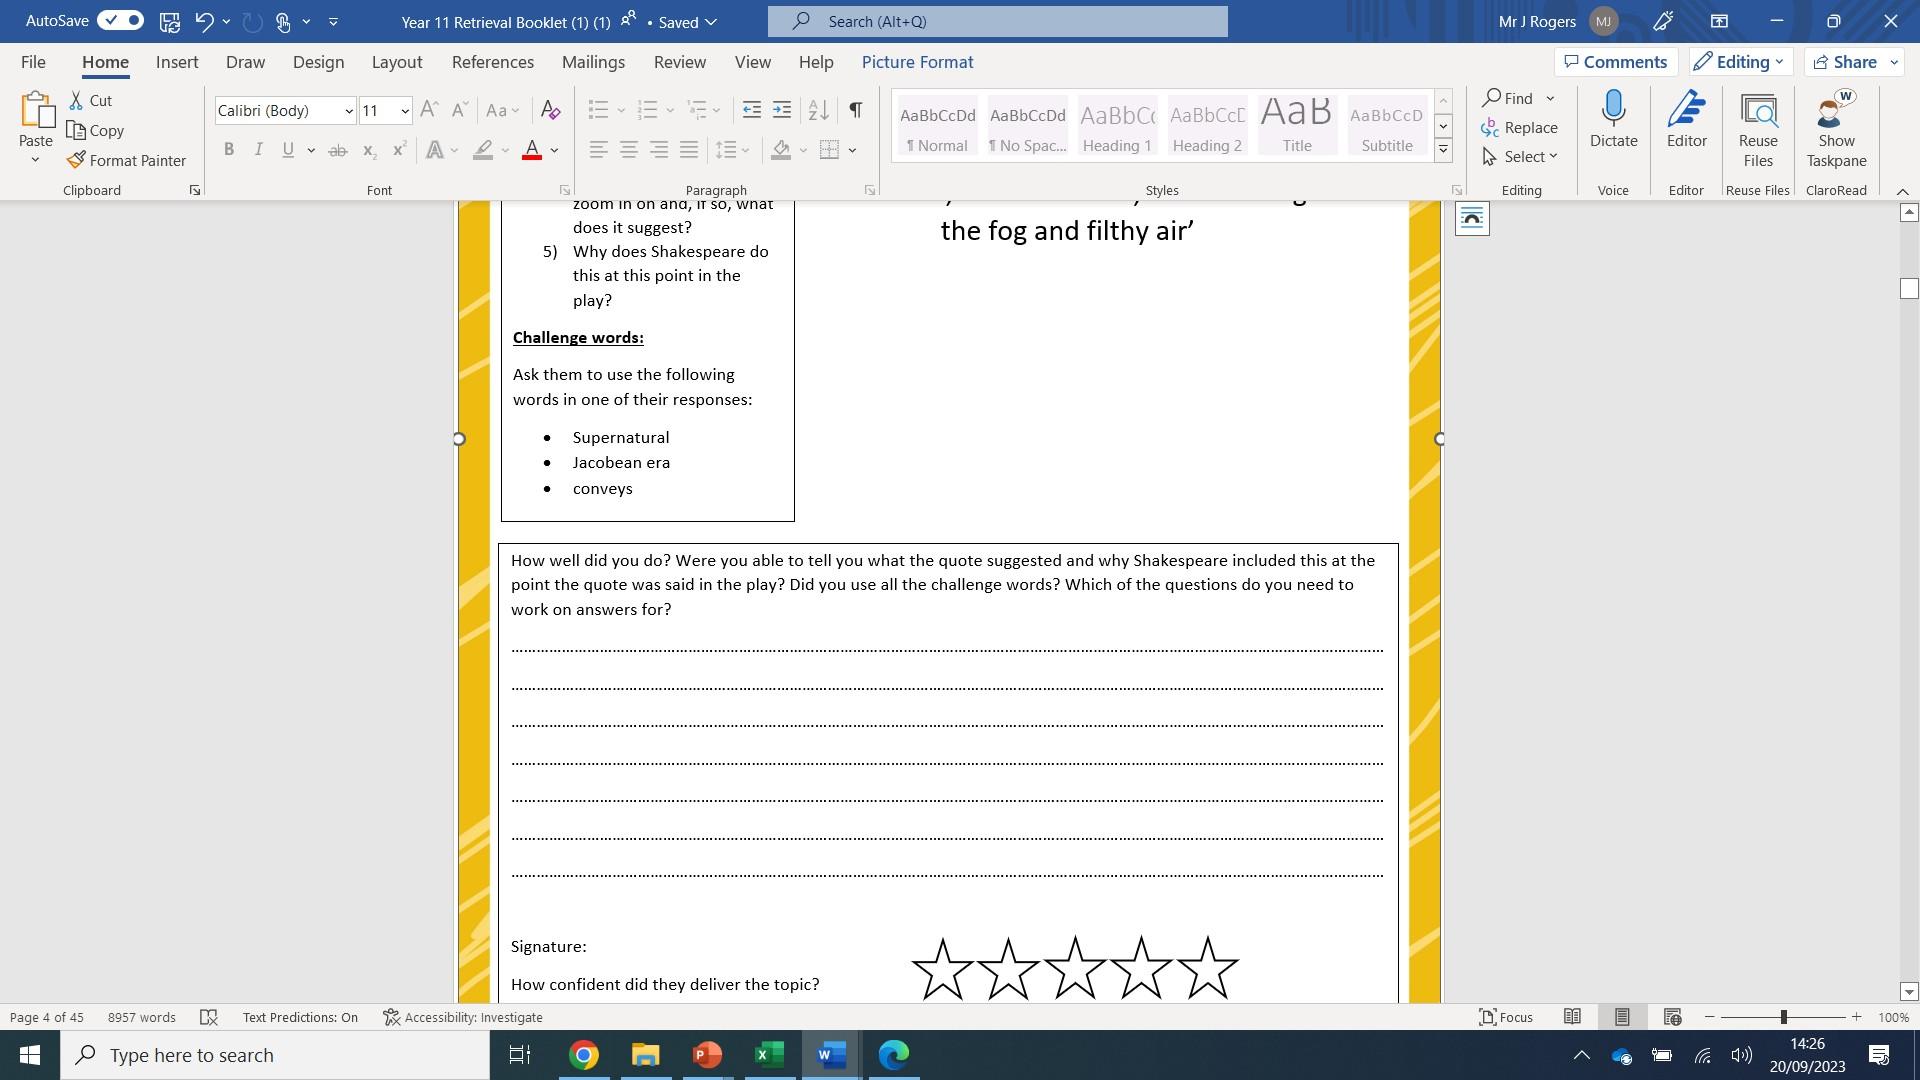This screenshot has height=1080, width=1920.
Task: Open the font size dropdown
Action: (404, 111)
